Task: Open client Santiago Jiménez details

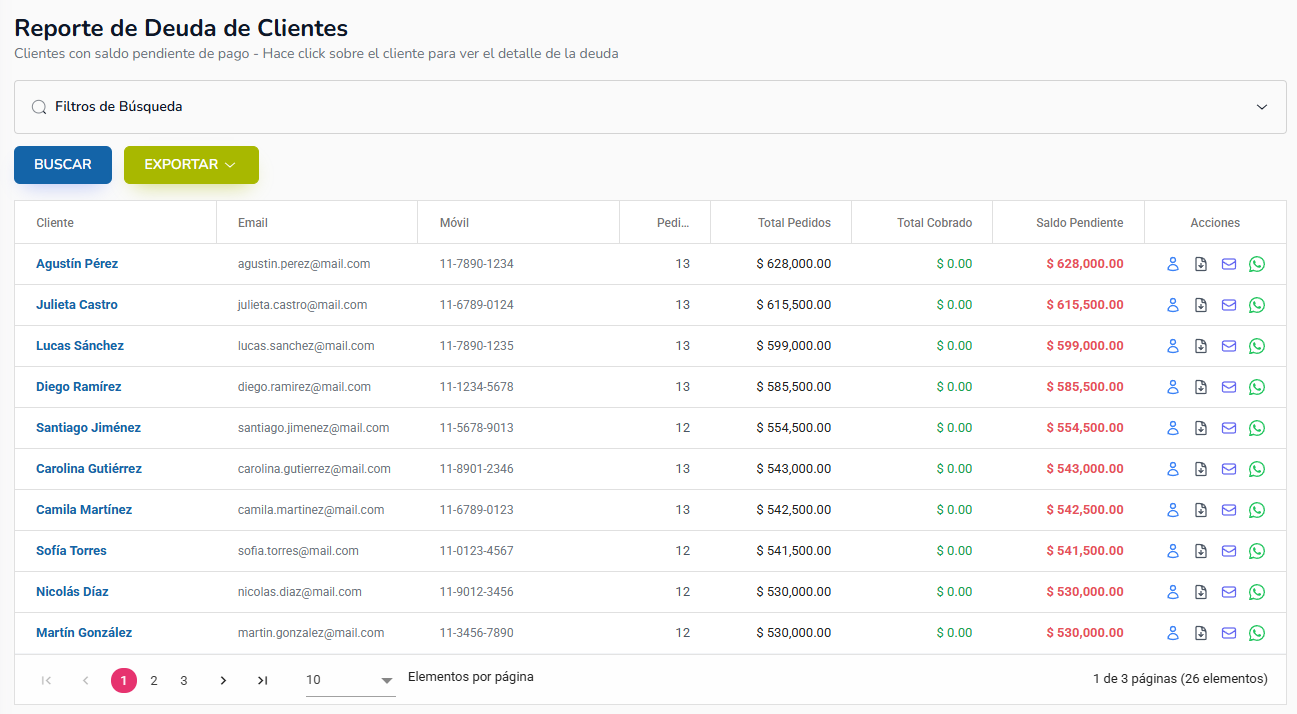Action: pos(88,428)
